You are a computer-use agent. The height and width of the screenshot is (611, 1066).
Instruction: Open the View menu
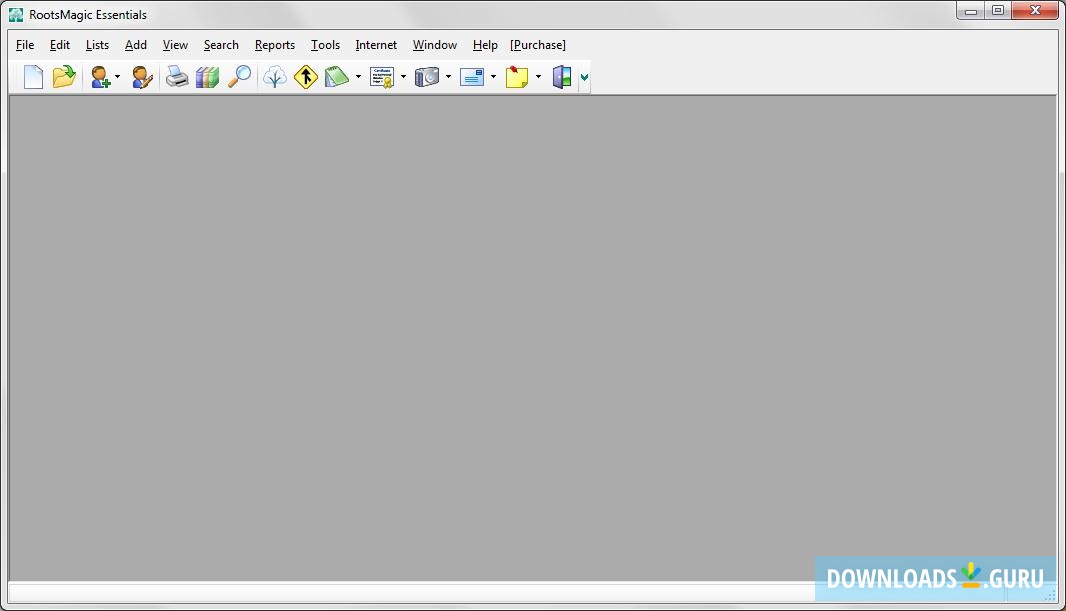pyautogui.click(x=175, y=45)
